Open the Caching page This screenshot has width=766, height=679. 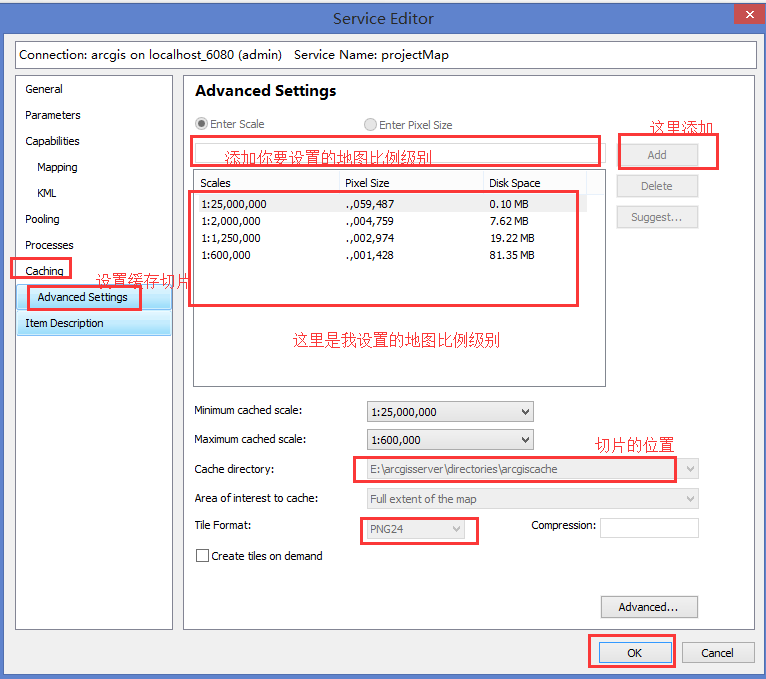coord(44,271)
